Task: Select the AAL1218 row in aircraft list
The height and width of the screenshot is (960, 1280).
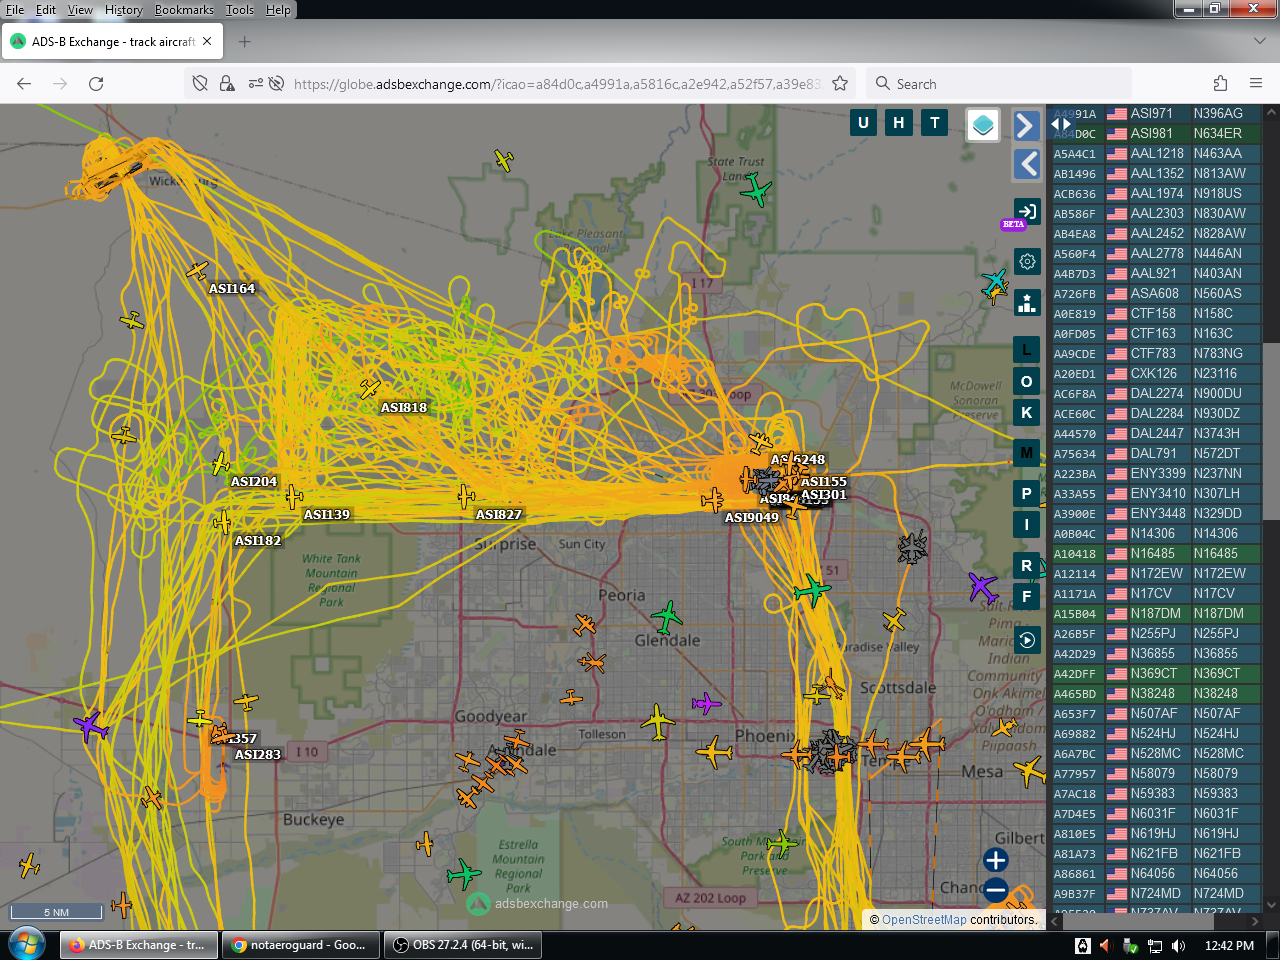Action: coord(1155,154)
